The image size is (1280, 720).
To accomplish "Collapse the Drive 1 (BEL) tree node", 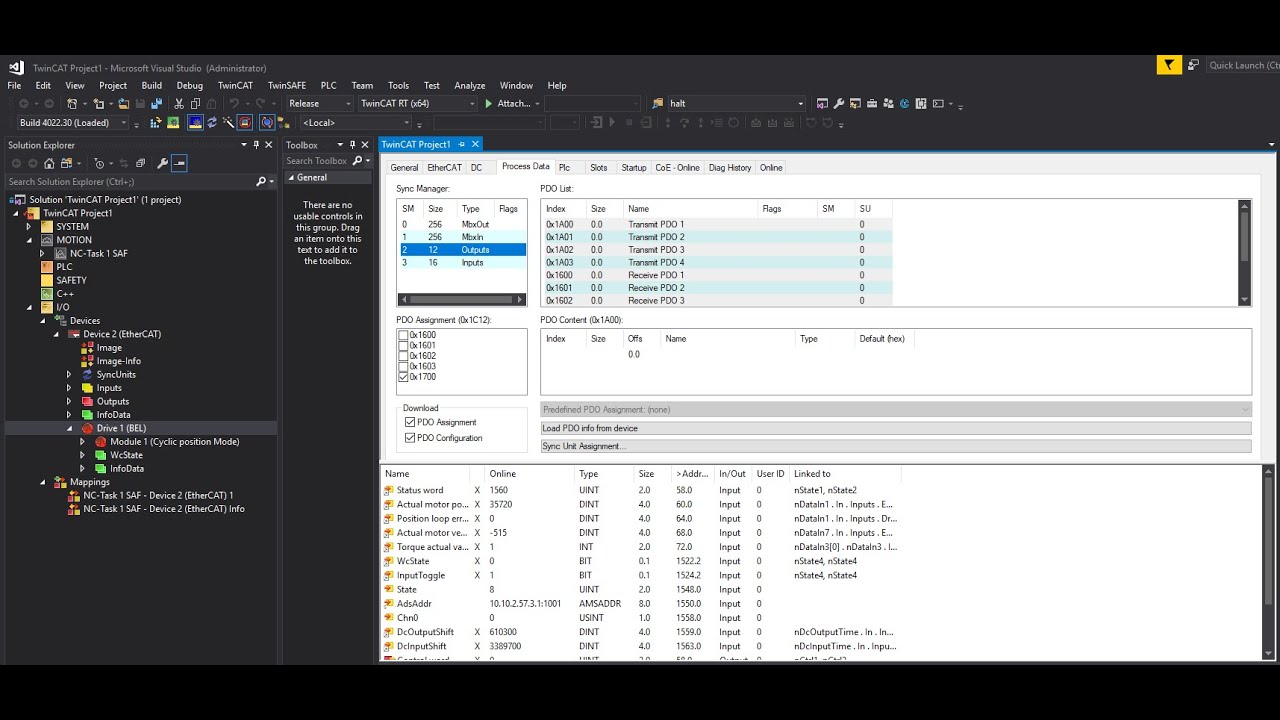I will coord(69,428).
